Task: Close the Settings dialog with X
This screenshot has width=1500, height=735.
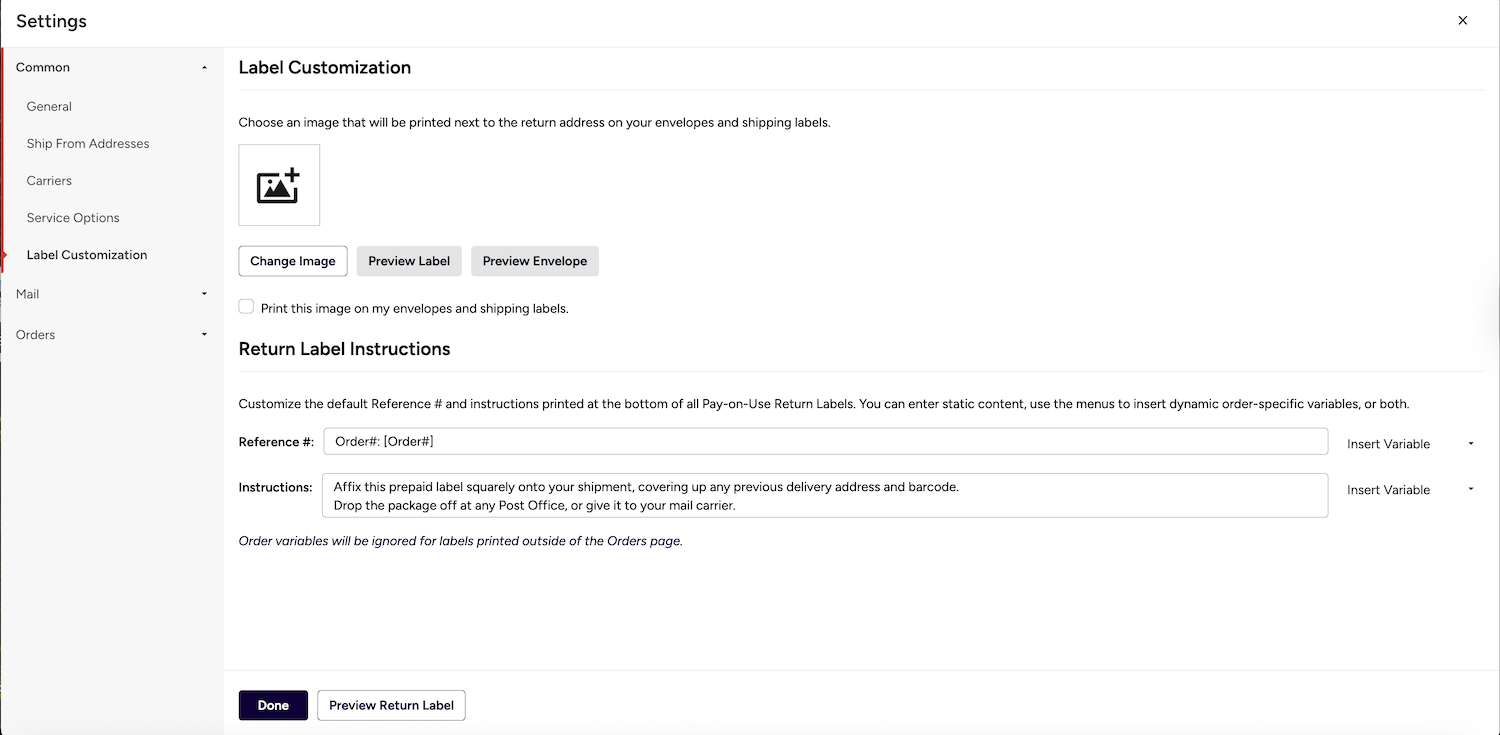Action: 1462,20
